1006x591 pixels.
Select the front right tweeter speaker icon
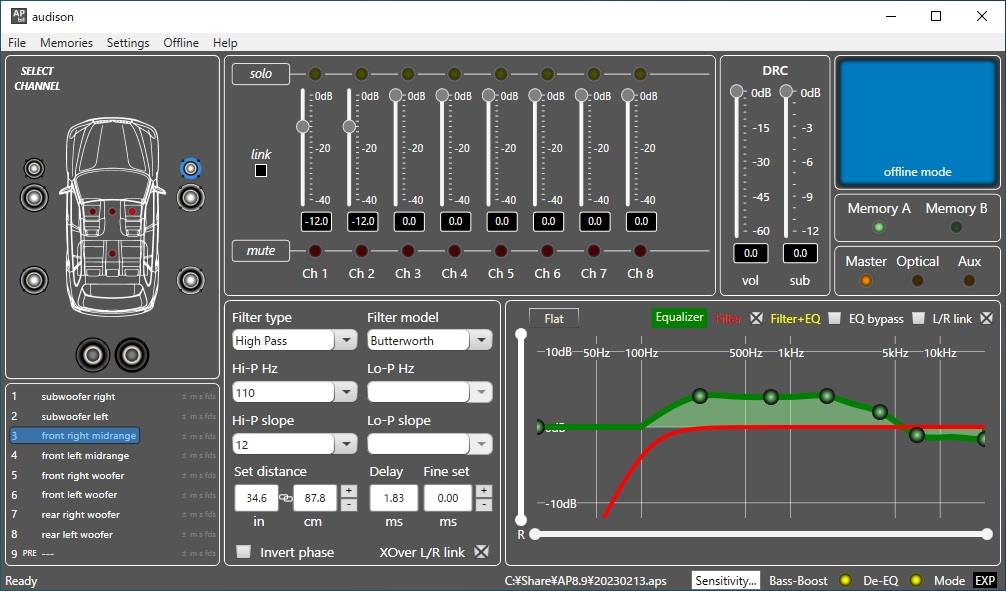191,168
